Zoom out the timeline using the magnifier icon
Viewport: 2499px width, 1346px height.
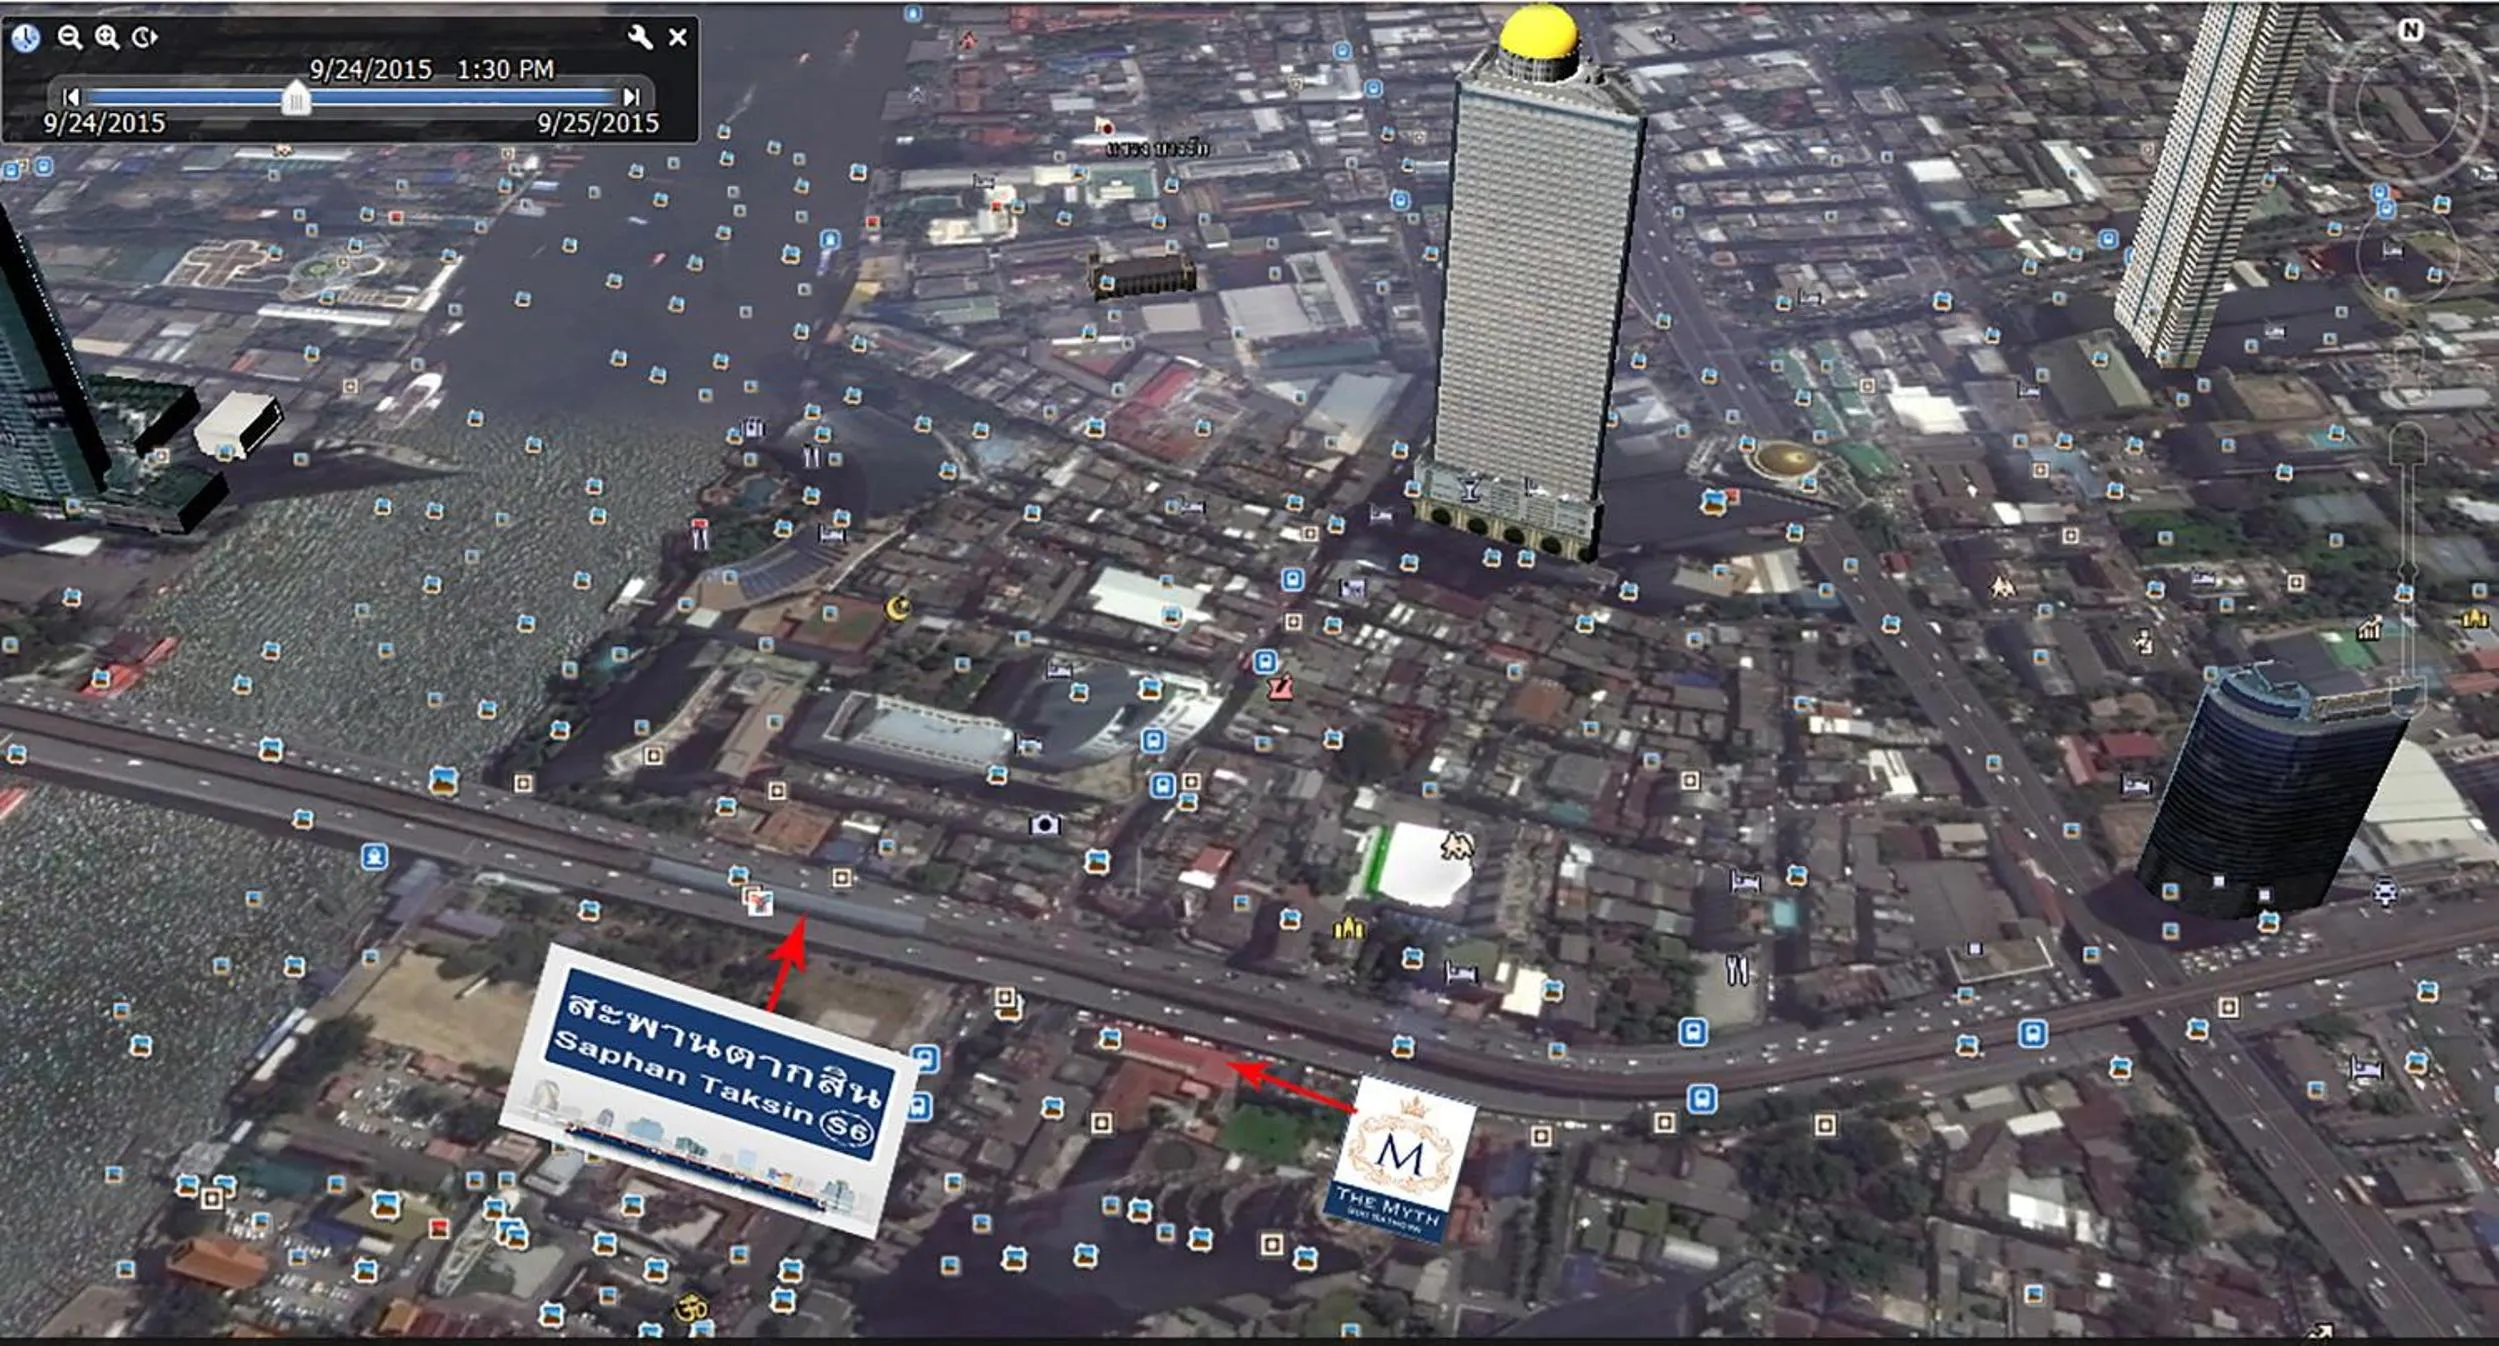(x=69, y=38)
